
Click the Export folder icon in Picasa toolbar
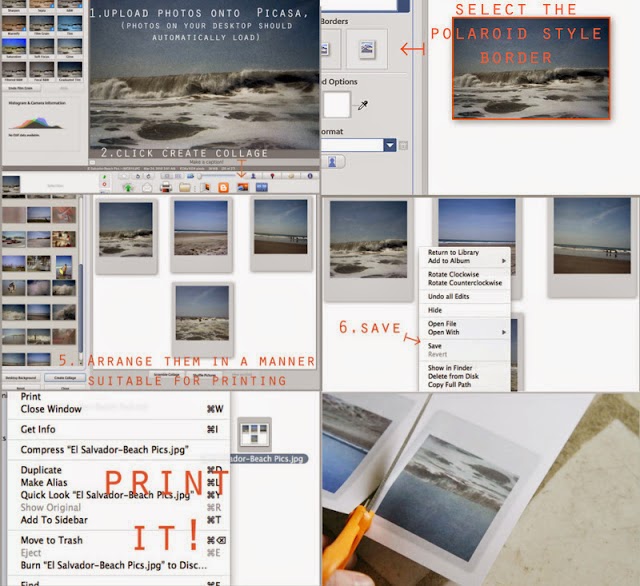[x=184, y=188]
